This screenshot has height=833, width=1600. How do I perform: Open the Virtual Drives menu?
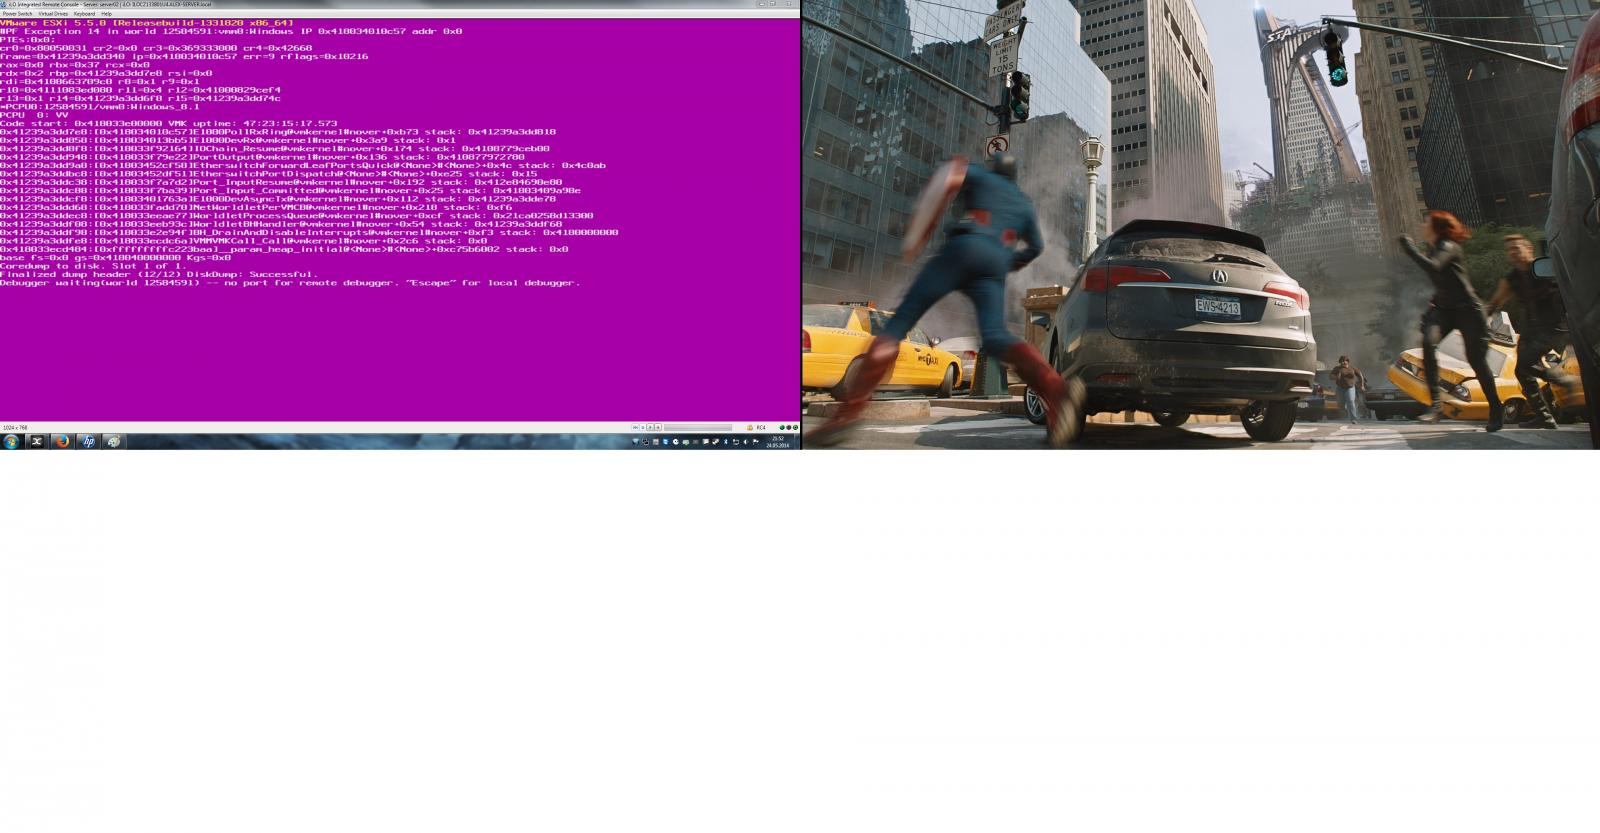pyautogui.click(x=53, y=14)
